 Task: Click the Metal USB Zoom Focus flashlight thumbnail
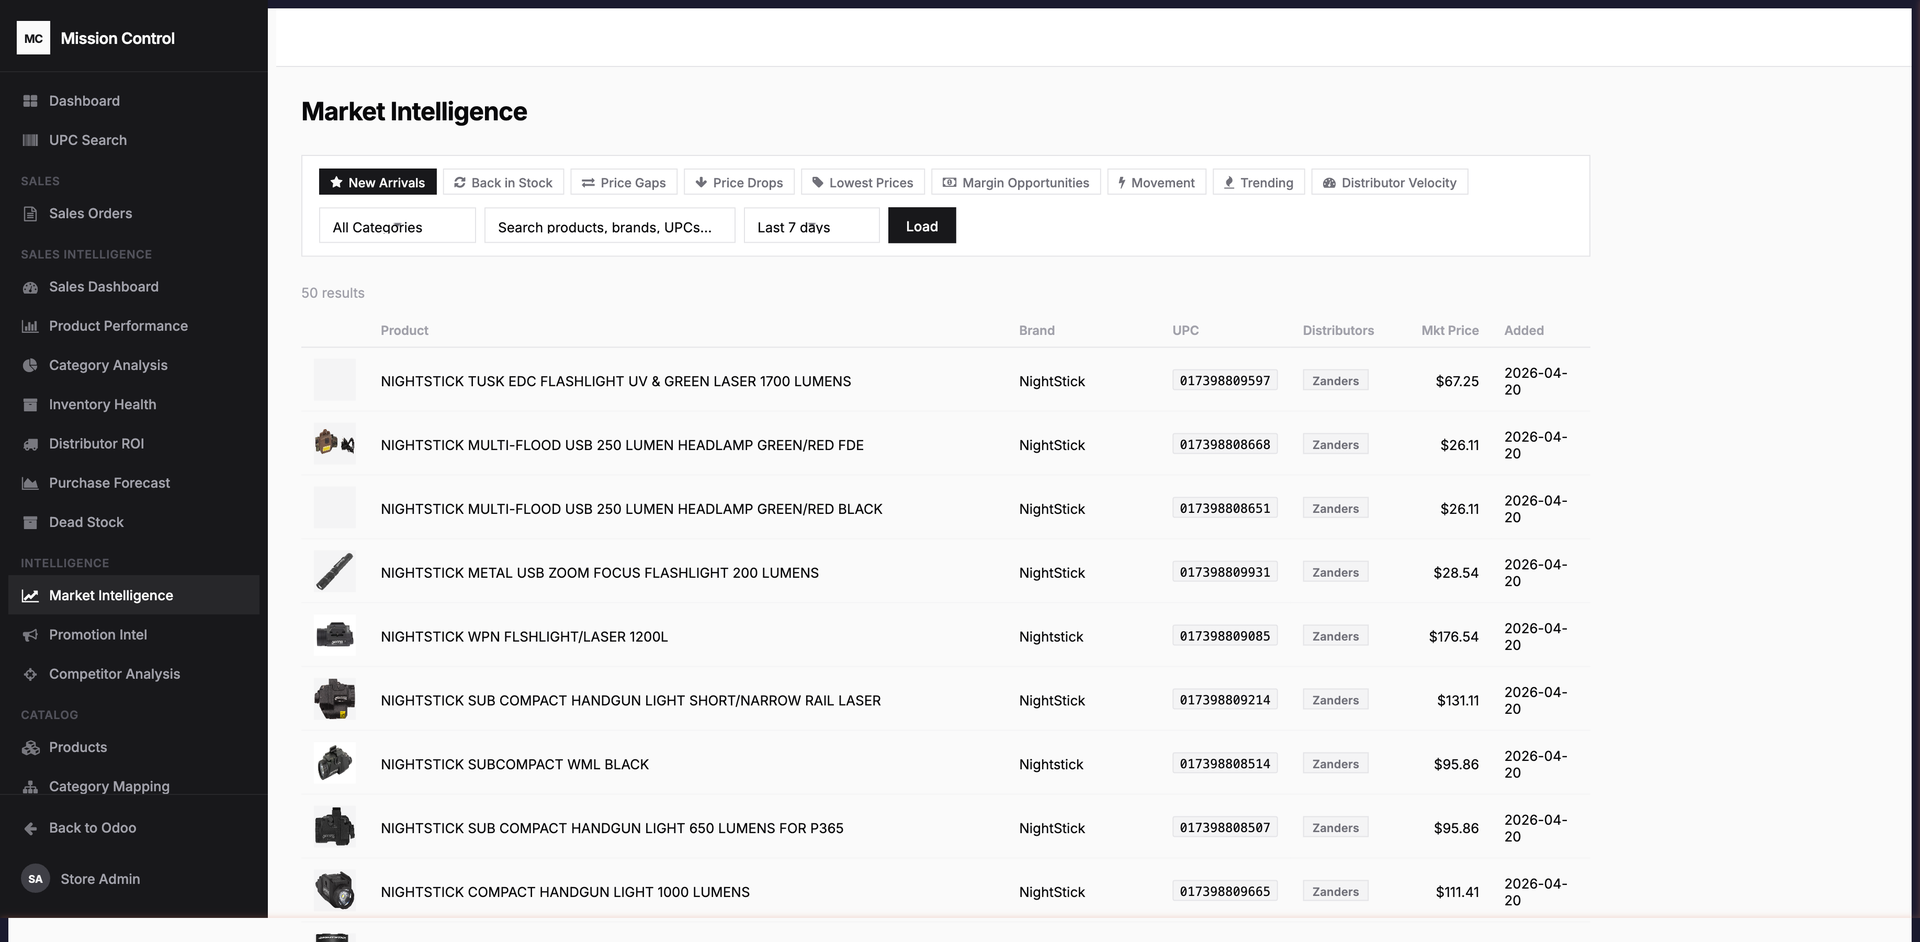pyautogui.click(x=334, y=572)
